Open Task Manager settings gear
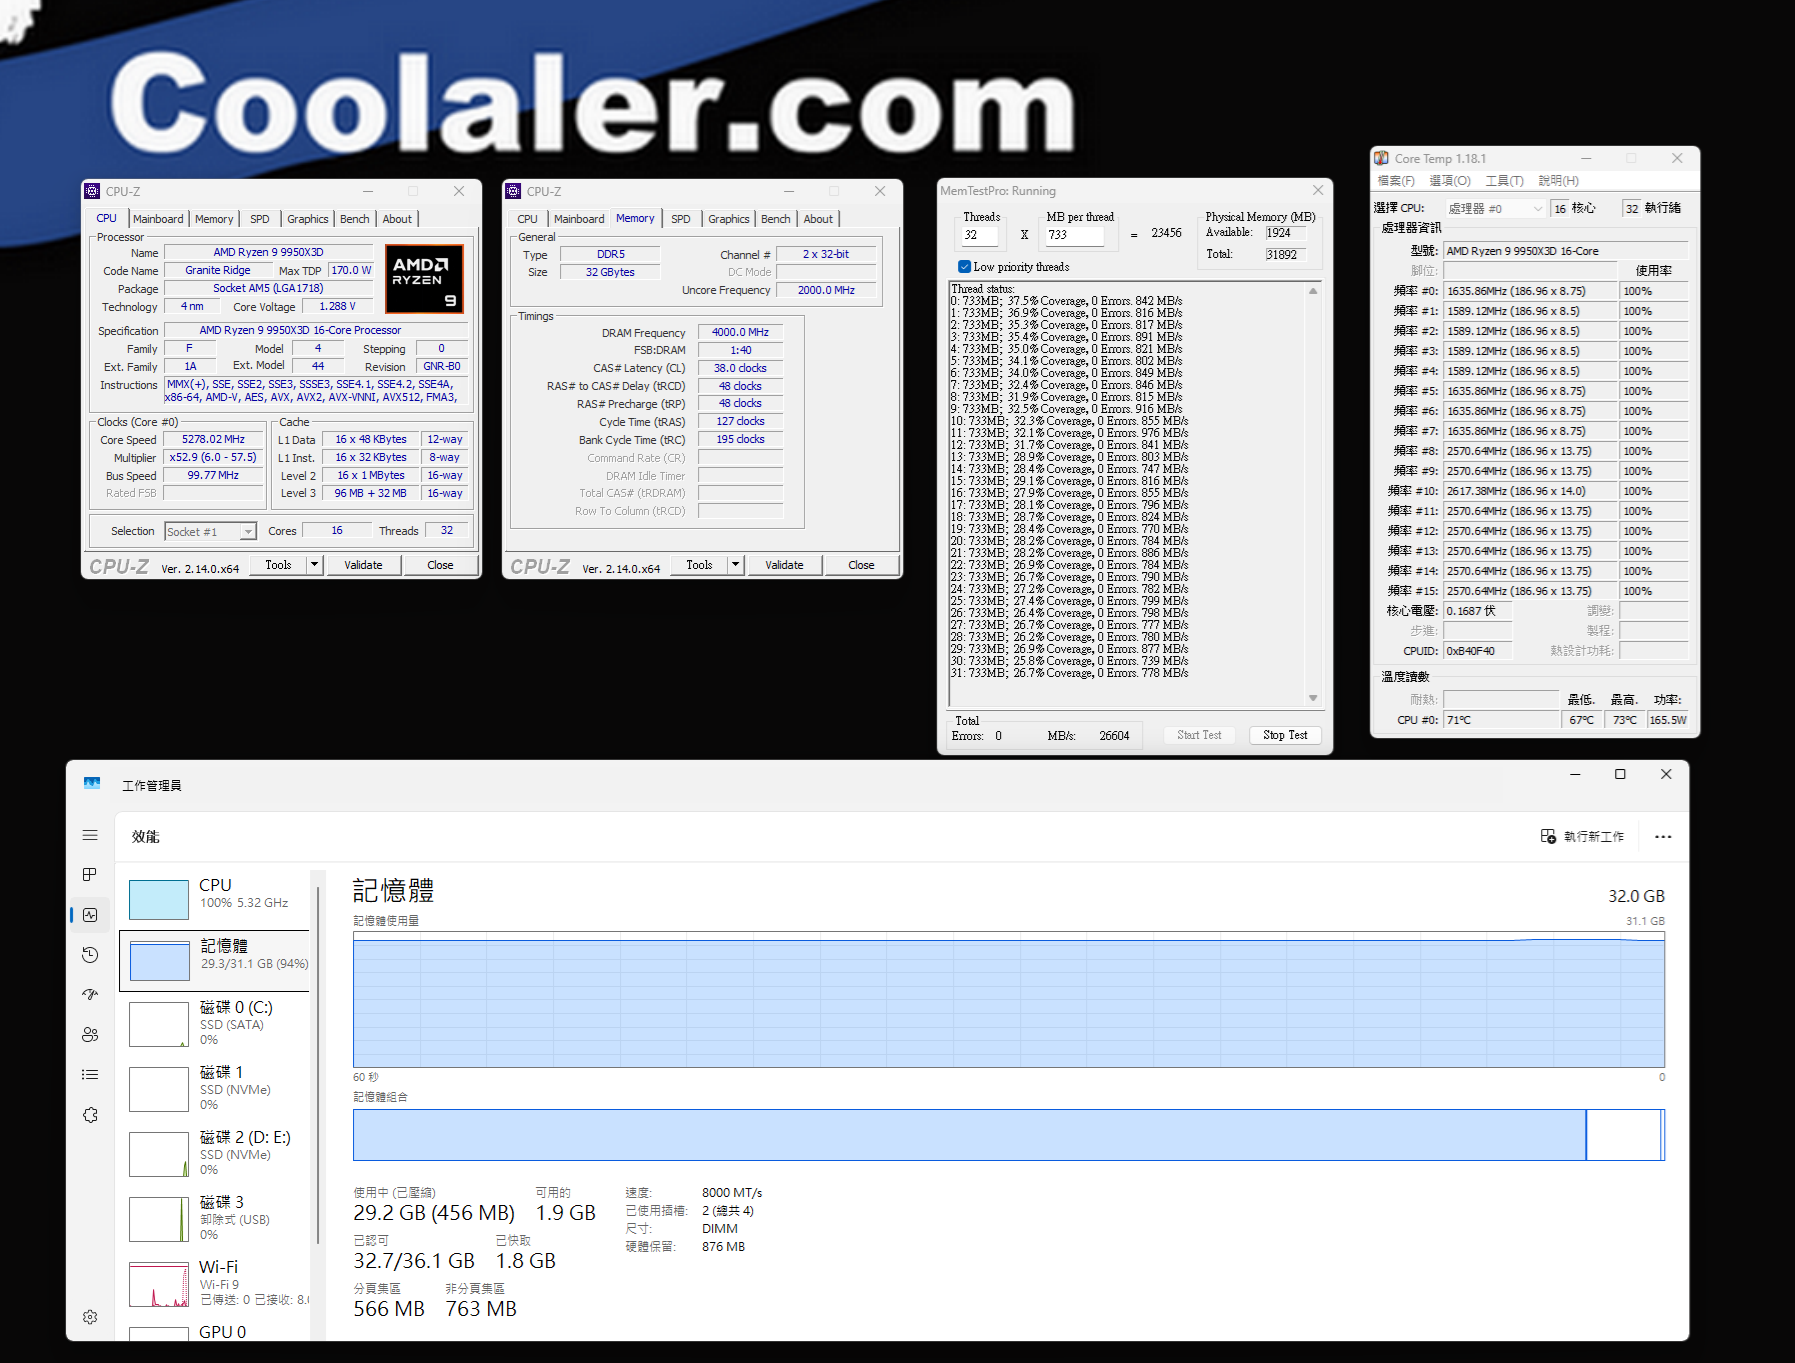Image resolution: width=1795 pixels, height=1363 pixels. pos(90,1317)
